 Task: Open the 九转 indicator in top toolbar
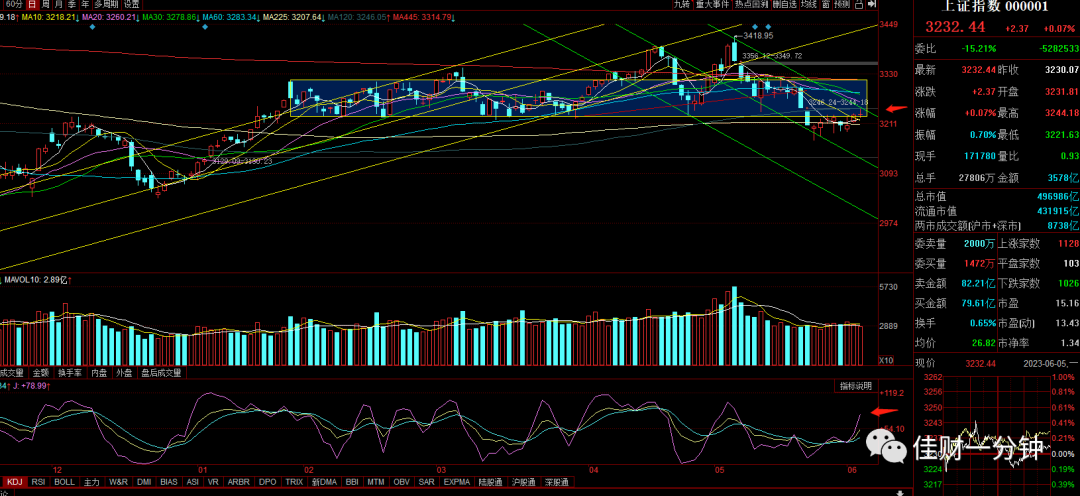683,4
